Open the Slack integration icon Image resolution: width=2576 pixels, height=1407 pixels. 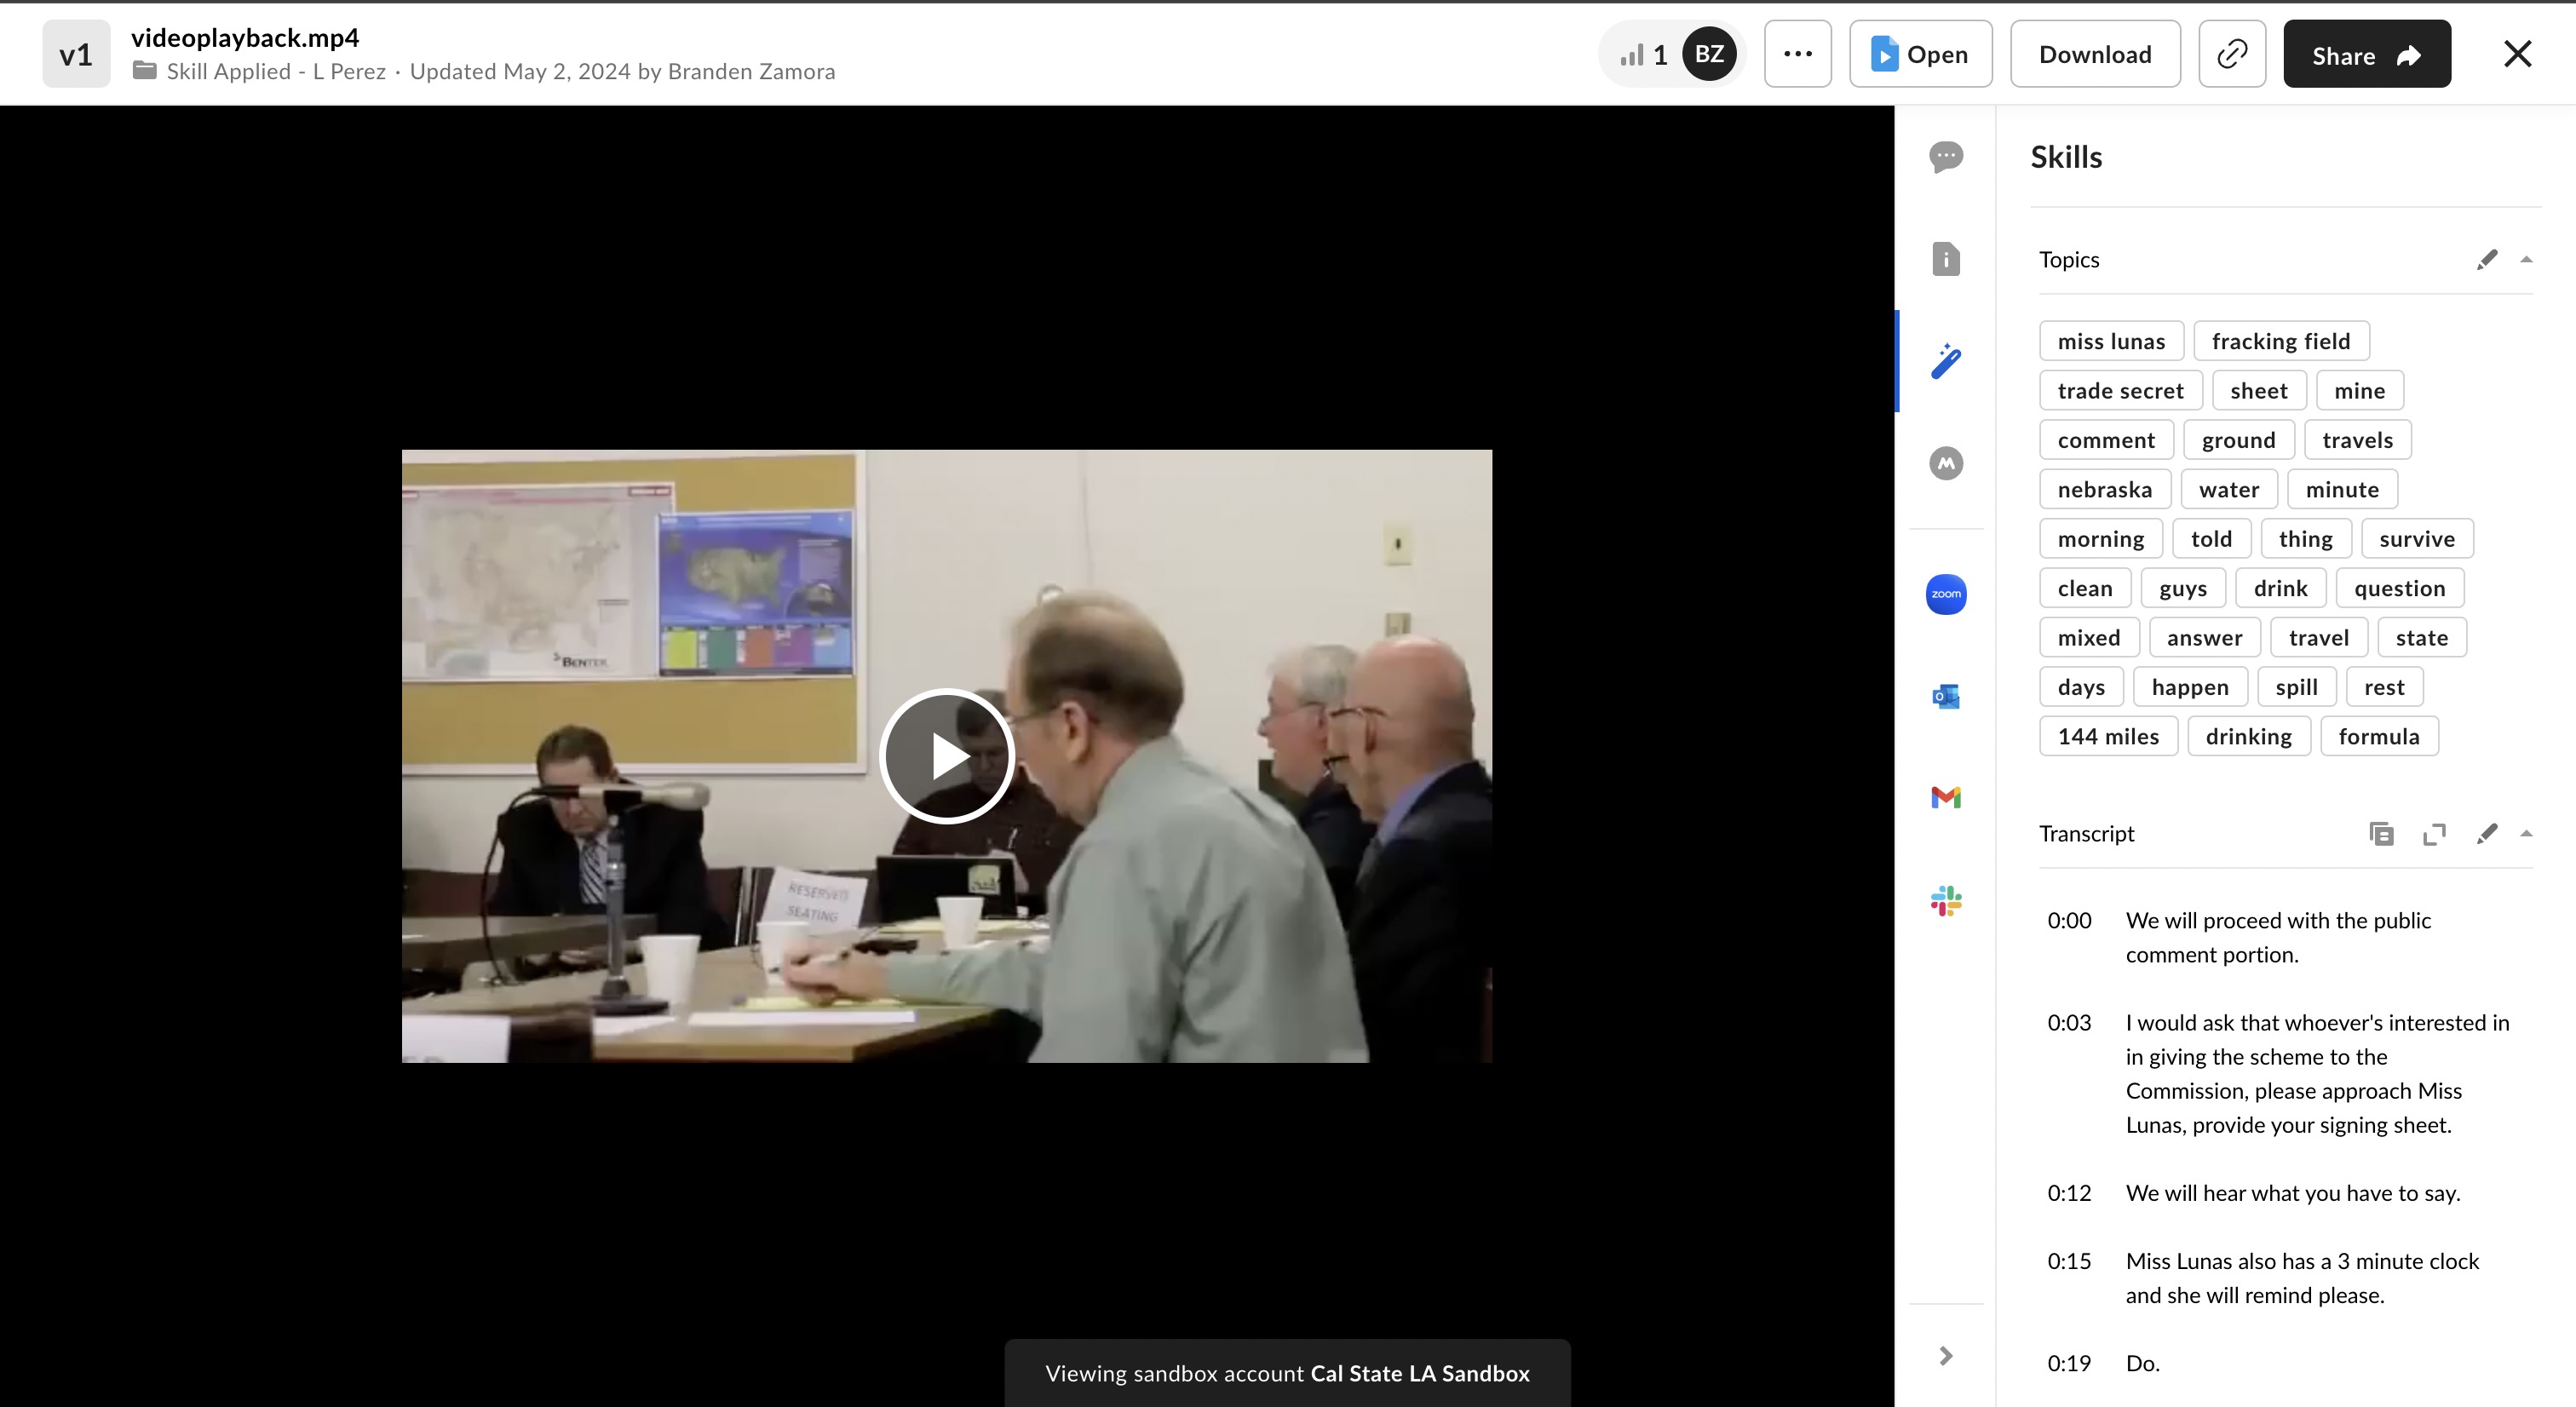pyautogui.click(x=1945, y=900)
